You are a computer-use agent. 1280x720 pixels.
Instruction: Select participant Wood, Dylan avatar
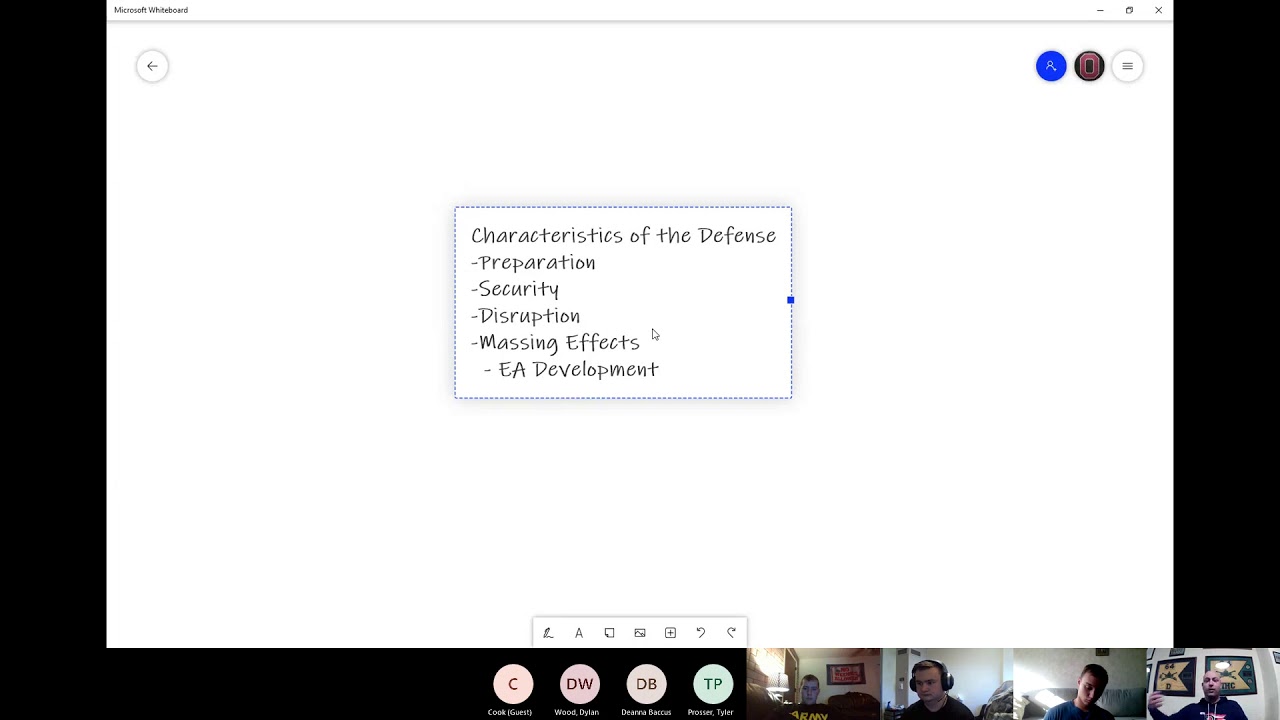(579, 684)
